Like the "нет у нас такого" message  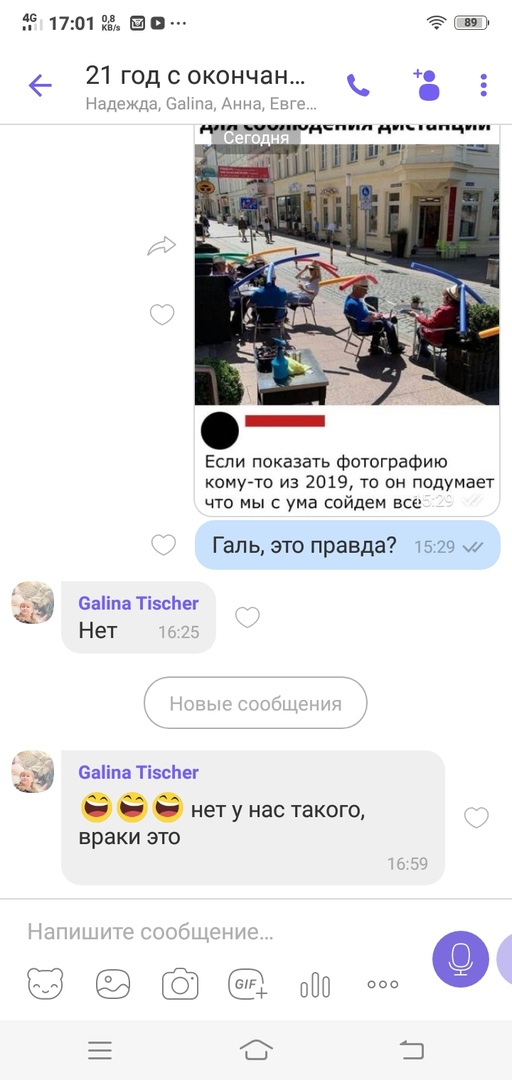pyautogui.click(x=476, y=818)
